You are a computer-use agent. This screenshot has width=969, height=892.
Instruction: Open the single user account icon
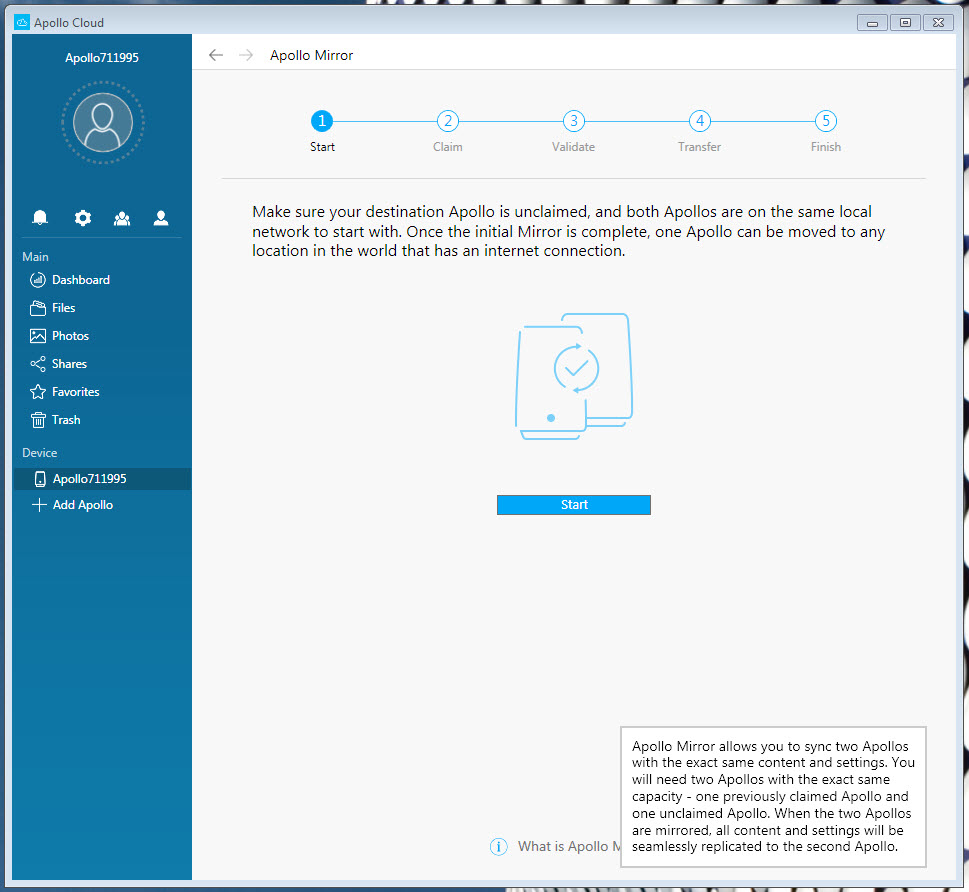point(161,218)
